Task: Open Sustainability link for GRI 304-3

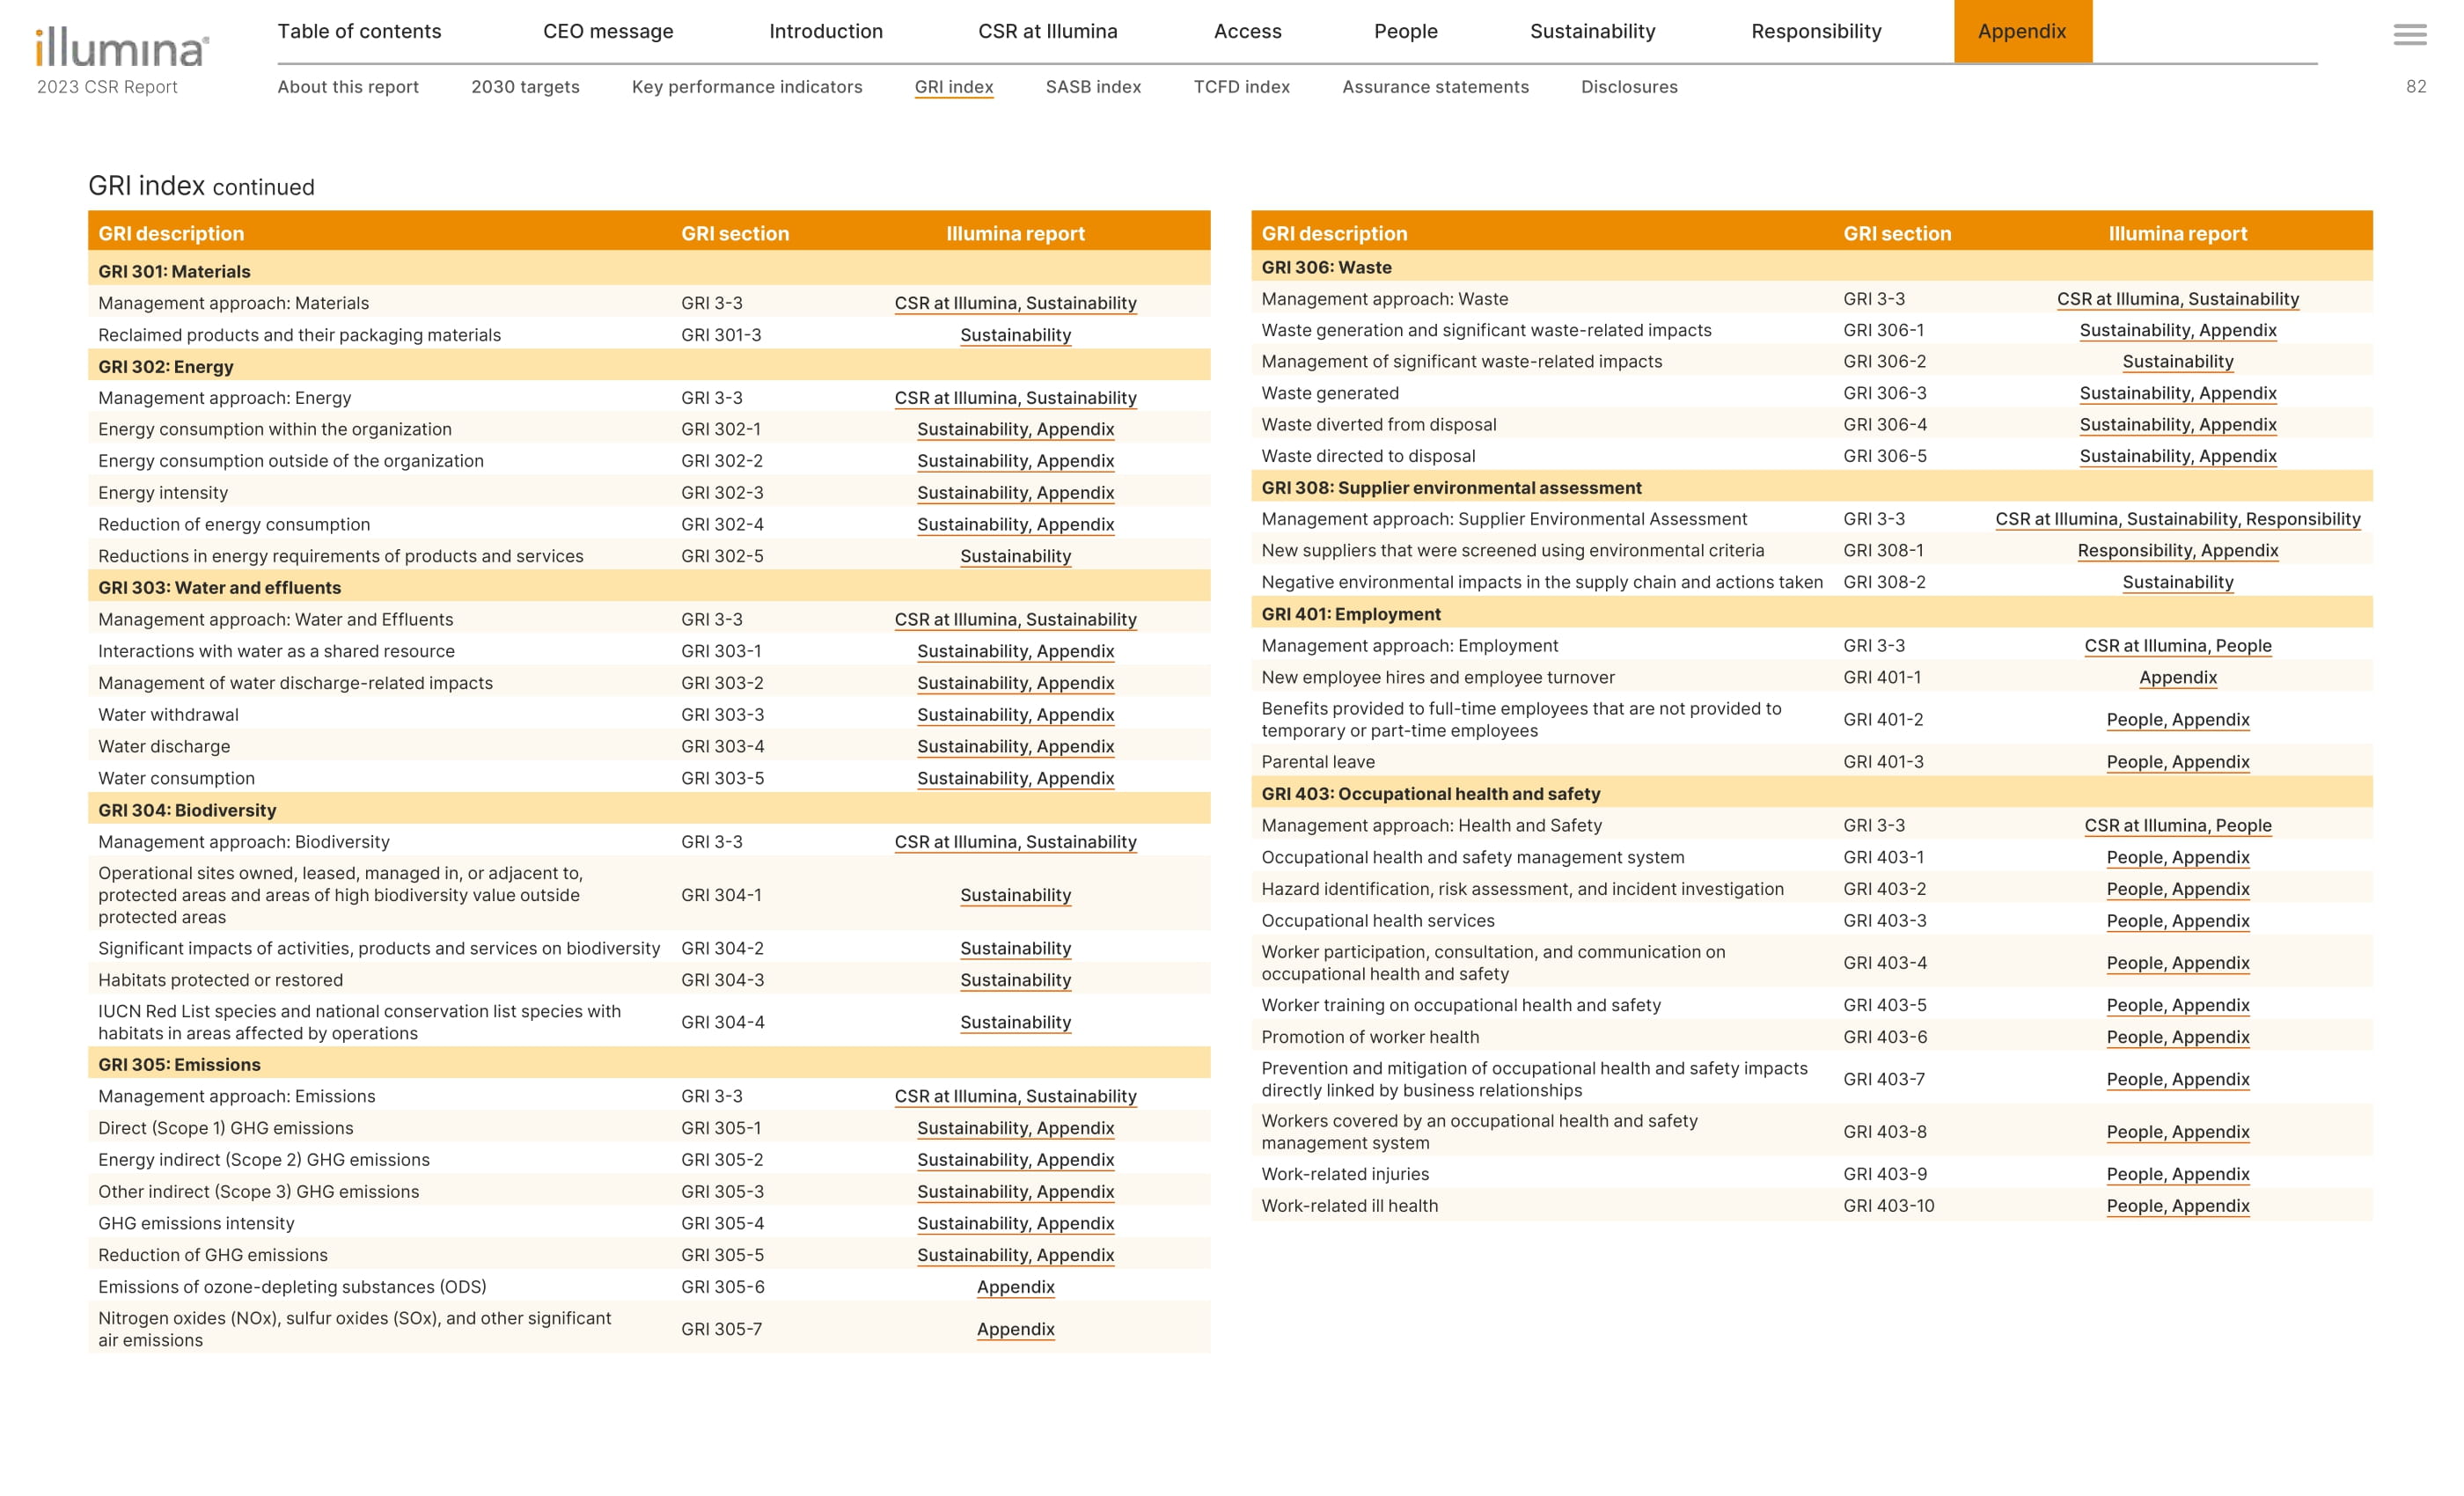Action: [x=1015, y=980]
